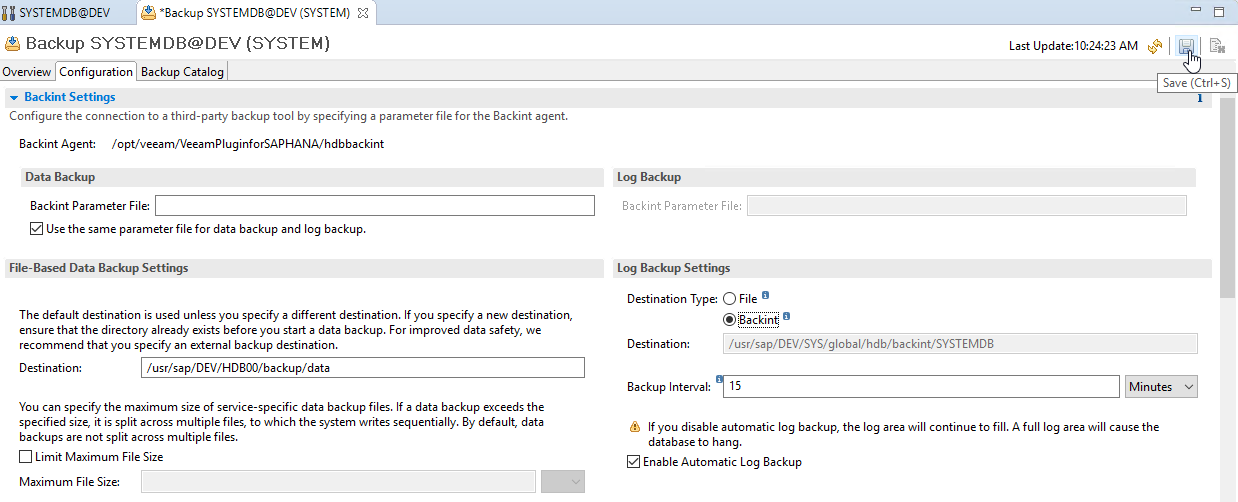The width and height of the screenshot is (1238, 502).
Task: Click the info icon next to Backup Interval
Action: click(x=719, y=382)
